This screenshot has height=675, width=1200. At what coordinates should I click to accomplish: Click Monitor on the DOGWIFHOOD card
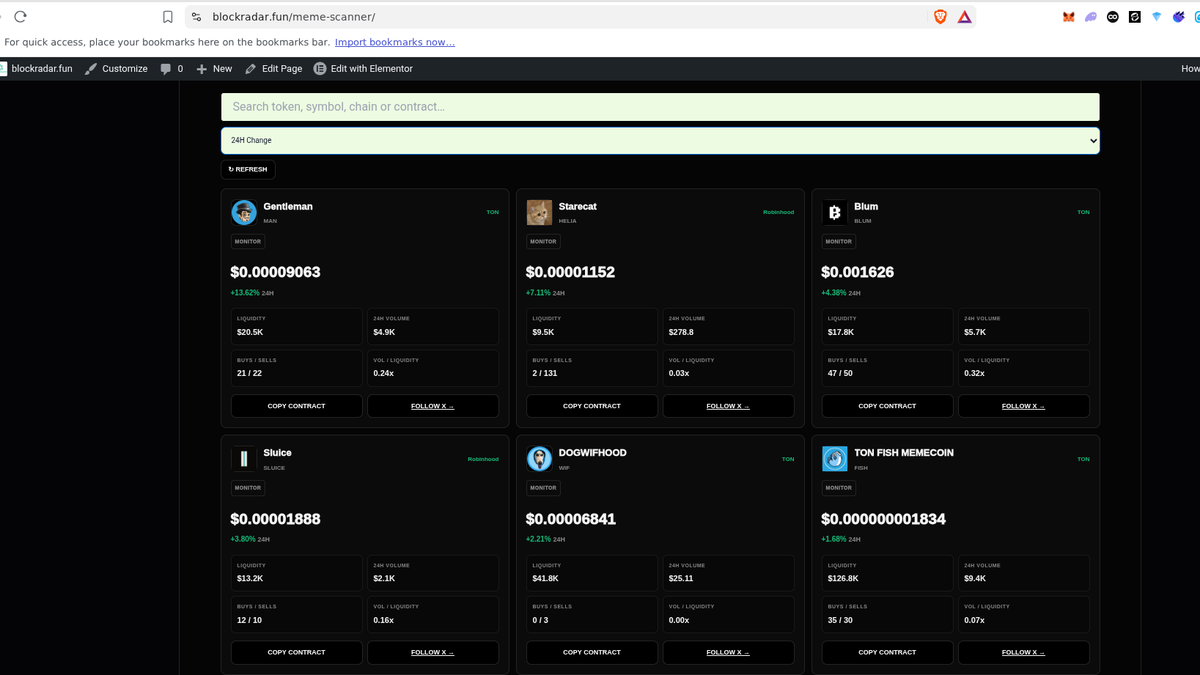pos(543,488)
